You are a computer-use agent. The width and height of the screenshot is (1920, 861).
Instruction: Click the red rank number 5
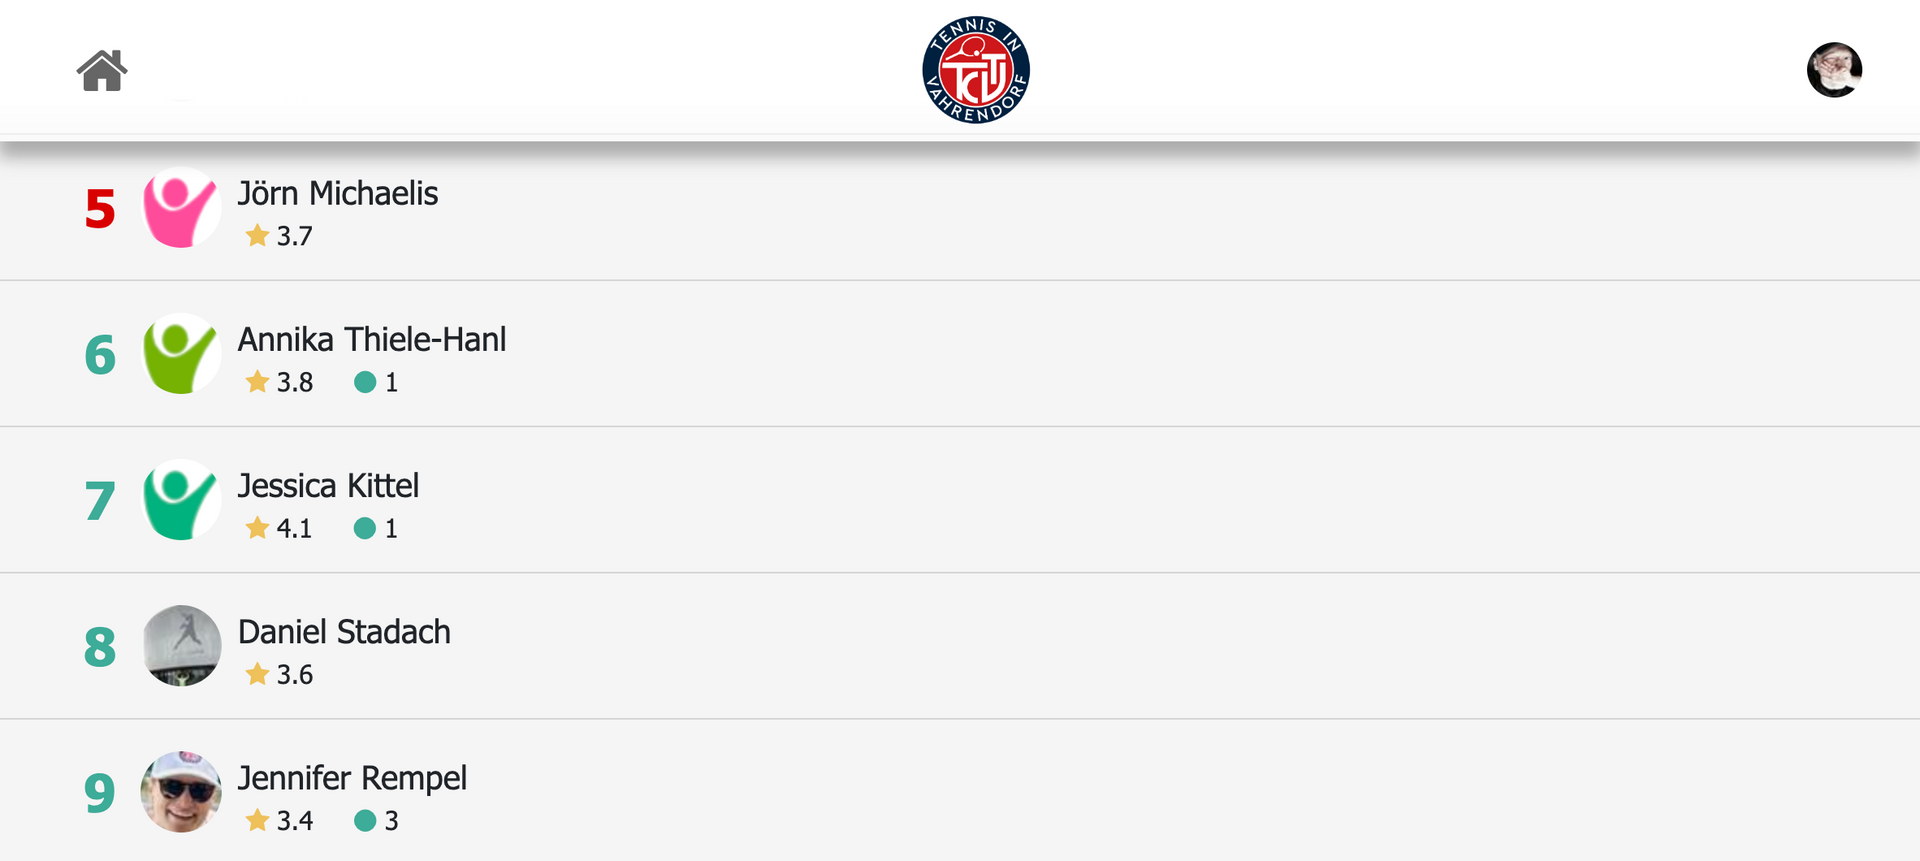click(100, 209)
